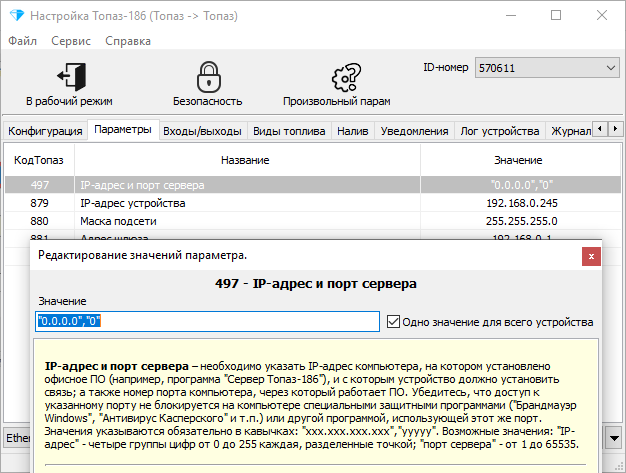
Task: Open the 'Налив' tab
Action: (x=353, y=131)
